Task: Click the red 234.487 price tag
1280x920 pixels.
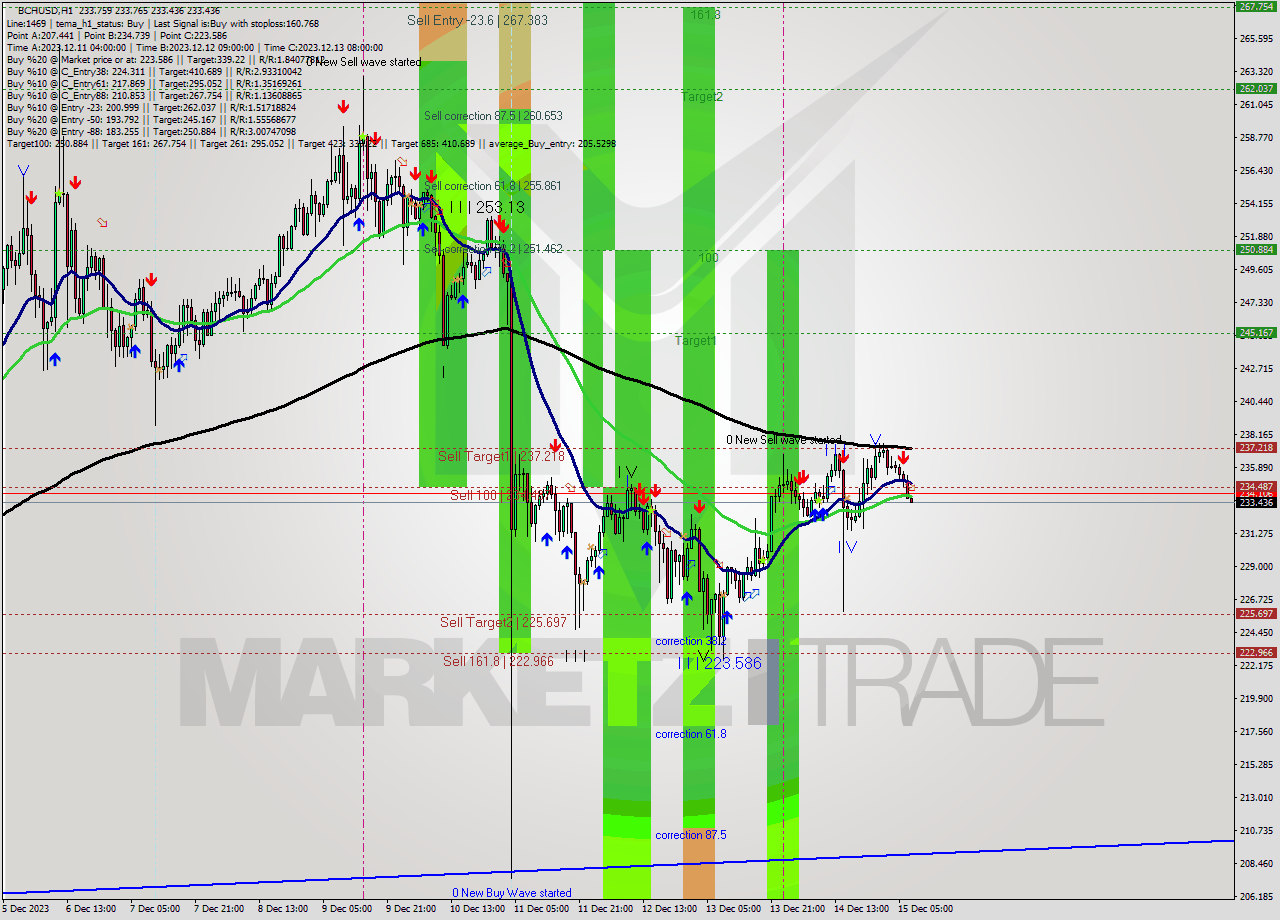Action: coord(1256,486)
